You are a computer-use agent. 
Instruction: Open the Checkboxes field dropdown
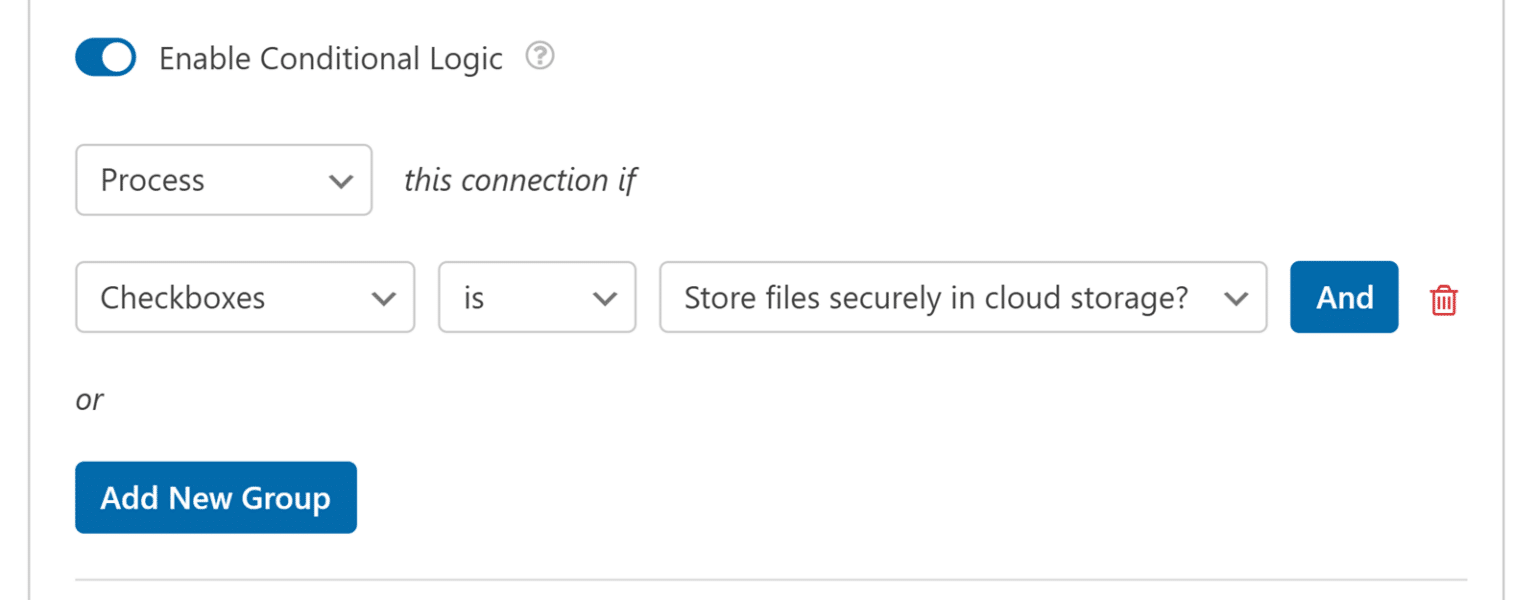(244, 297)
